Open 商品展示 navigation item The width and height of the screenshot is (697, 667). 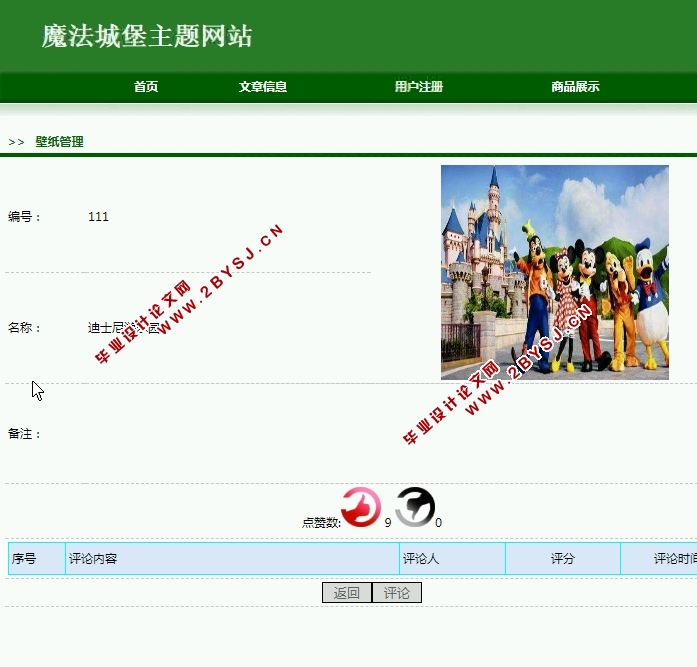coord(575,87)
